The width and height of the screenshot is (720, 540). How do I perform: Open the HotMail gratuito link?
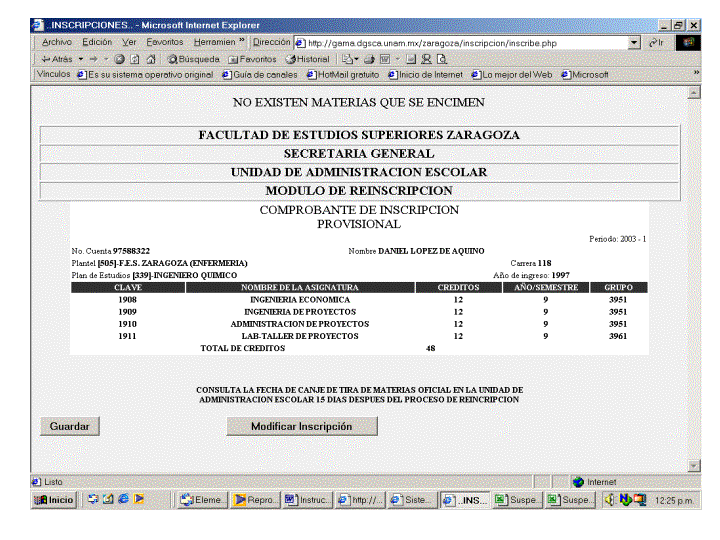click(x=343, y=74)
